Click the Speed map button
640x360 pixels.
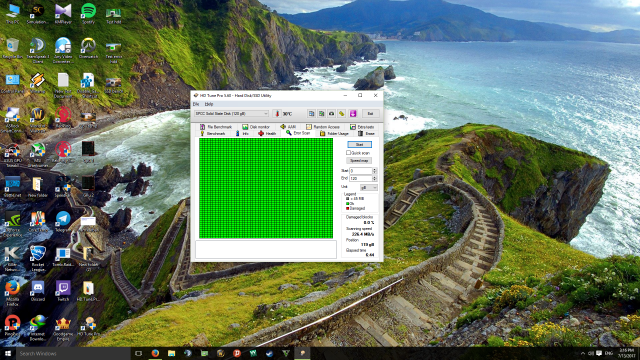tap(359, 161)
